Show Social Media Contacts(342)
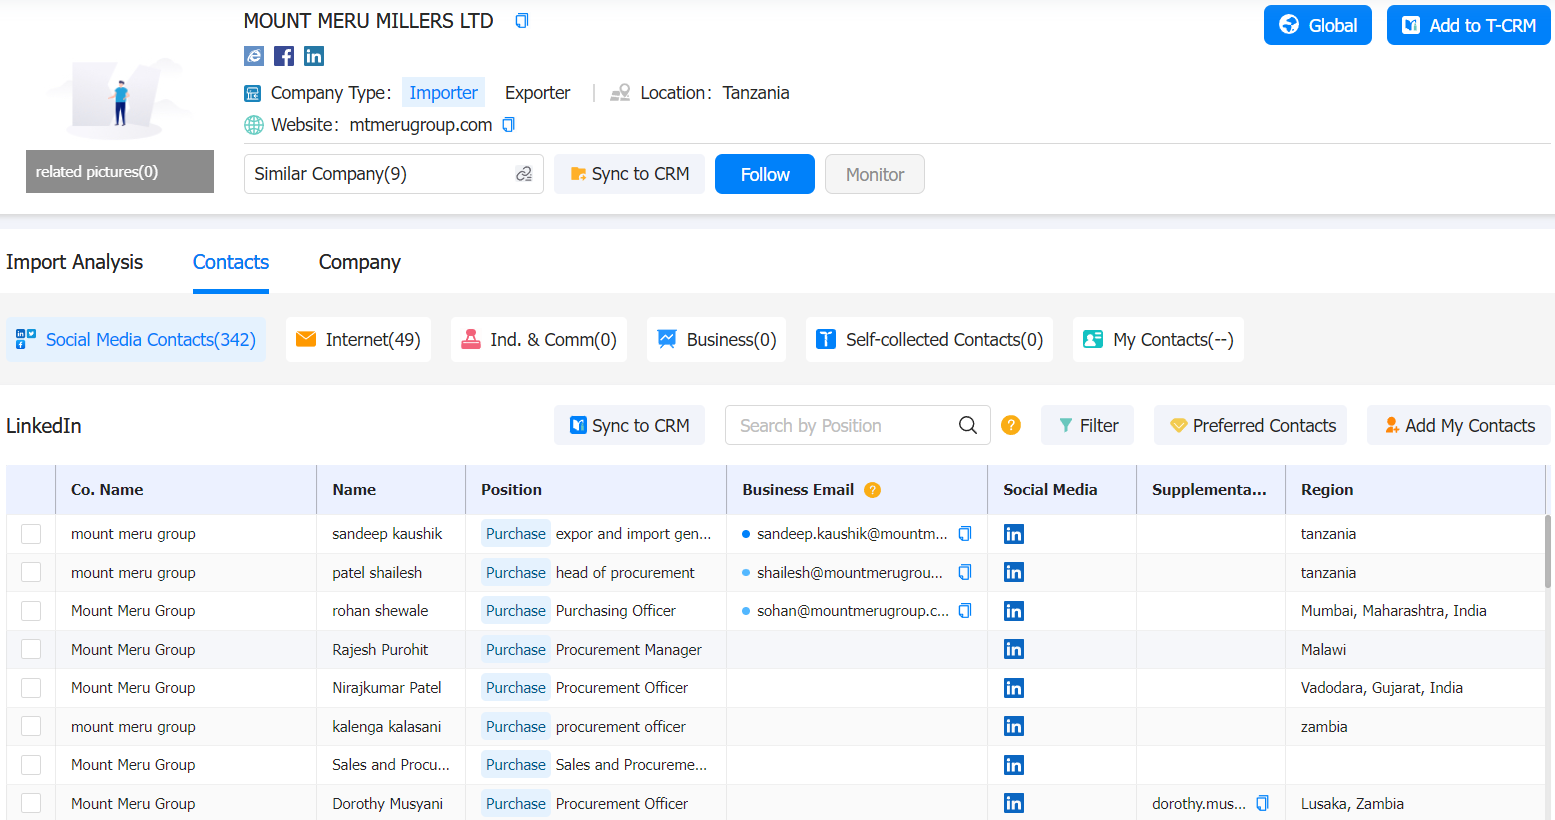 [x=136, y=340]
